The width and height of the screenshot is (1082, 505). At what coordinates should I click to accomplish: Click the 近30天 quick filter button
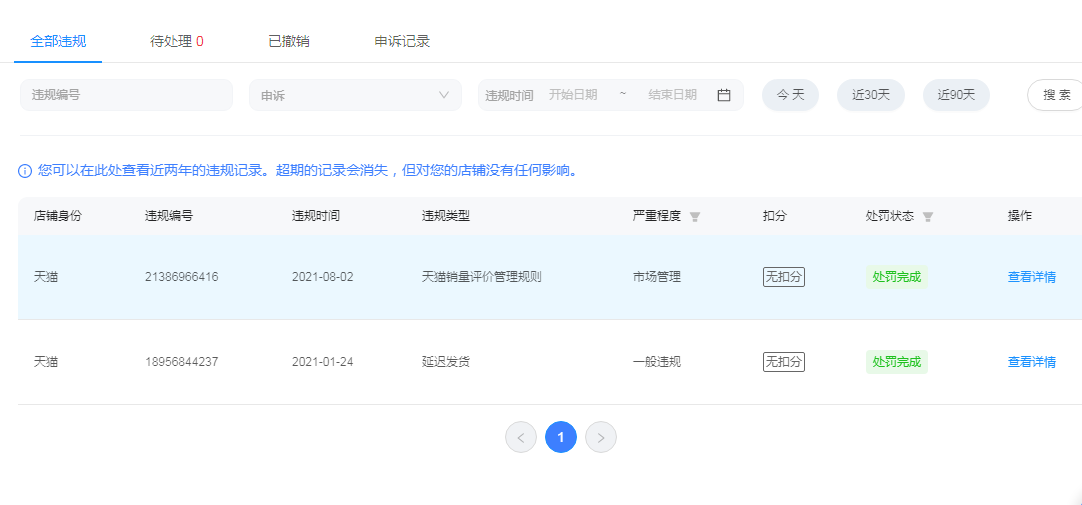click(871, 95)
